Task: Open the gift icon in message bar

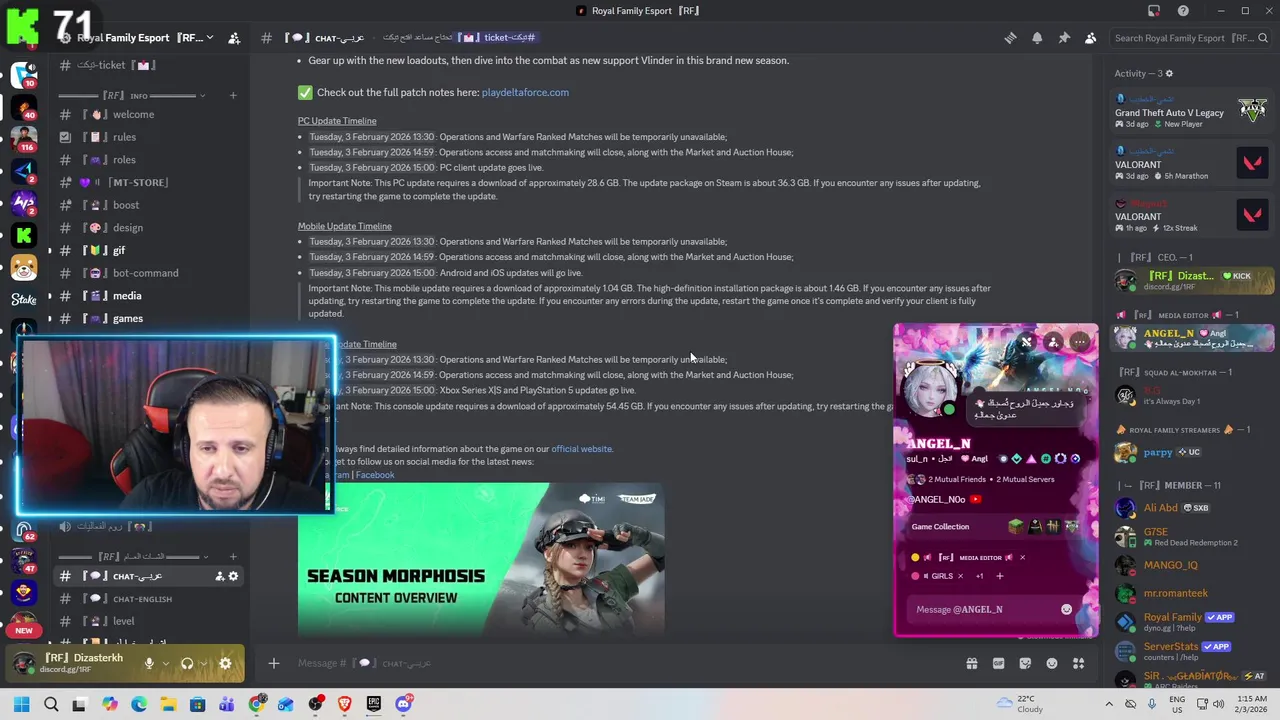Action: pyautogui.click(x=971, y=663)
